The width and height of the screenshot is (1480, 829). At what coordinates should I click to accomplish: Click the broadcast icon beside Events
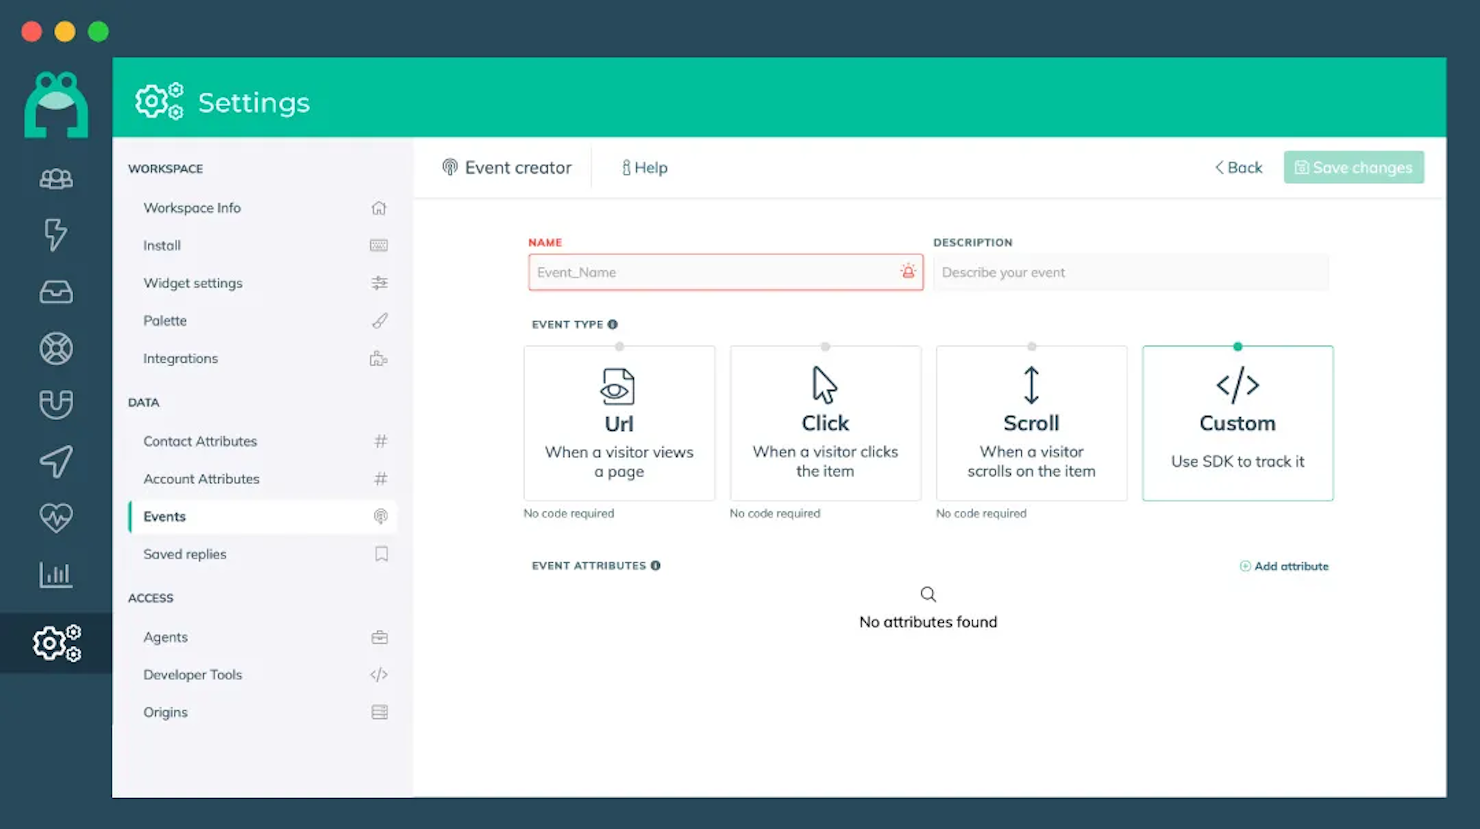(x=380, y=516)
